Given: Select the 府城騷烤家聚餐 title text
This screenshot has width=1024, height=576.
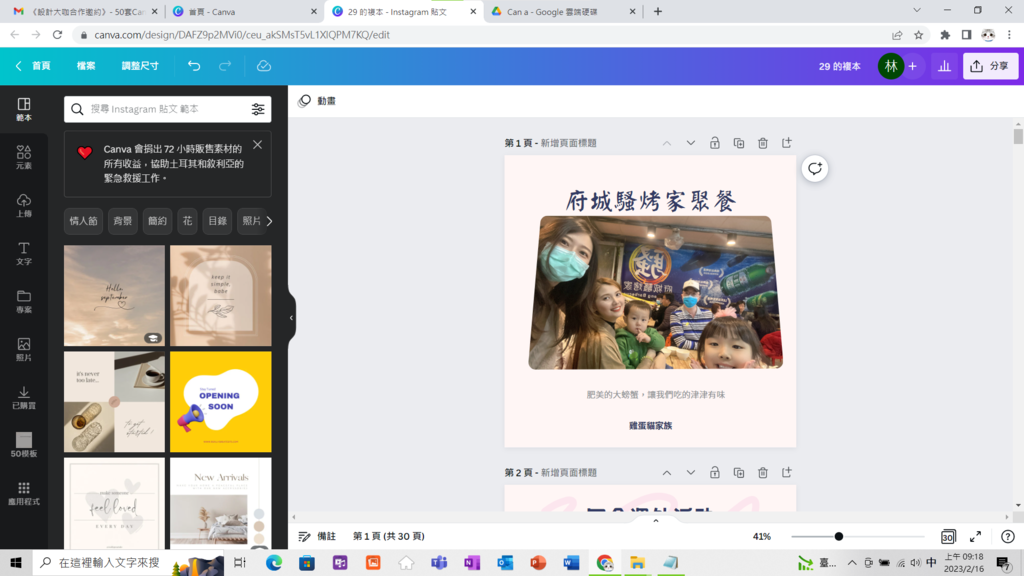Looking at the screenshot, I should 650,200.
